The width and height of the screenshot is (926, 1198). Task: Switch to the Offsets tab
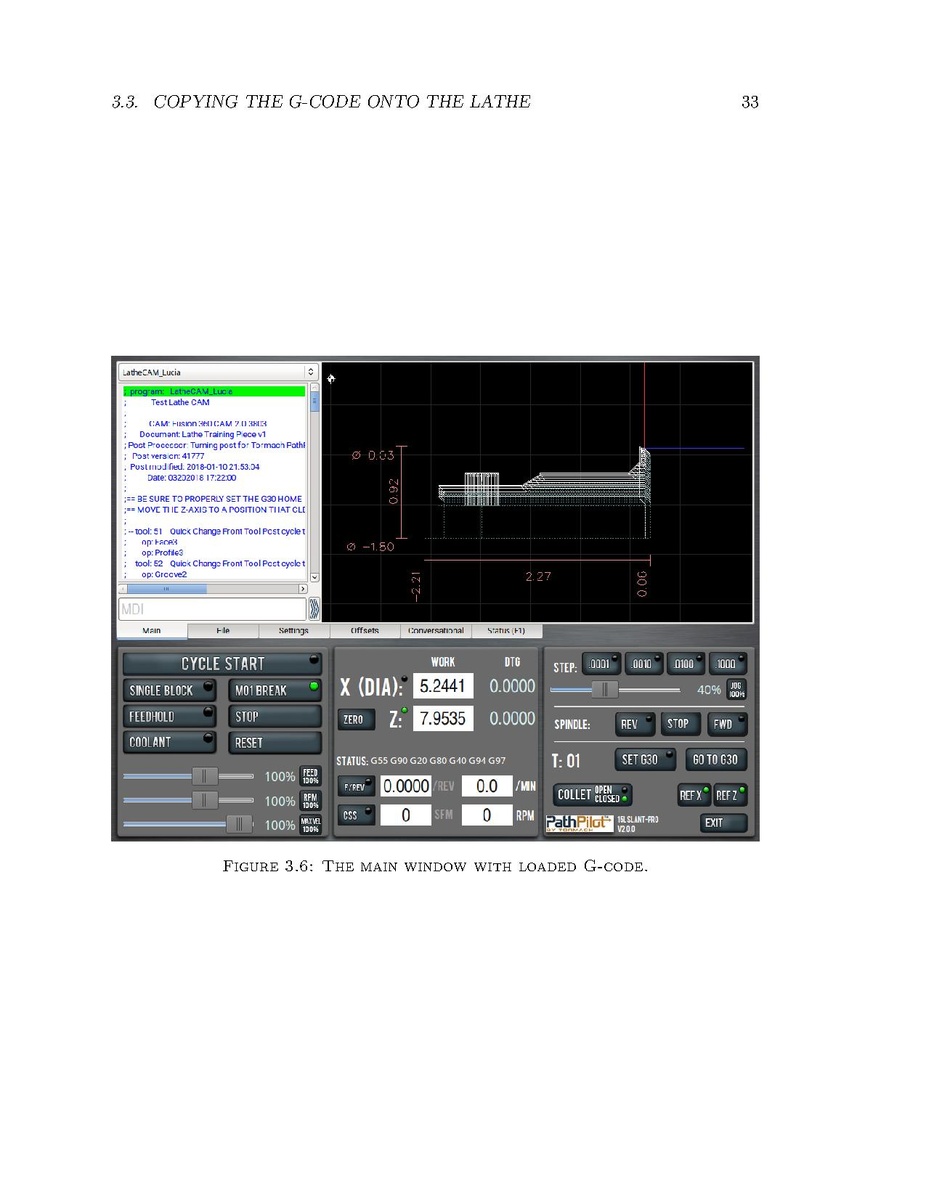coord(365,631)
